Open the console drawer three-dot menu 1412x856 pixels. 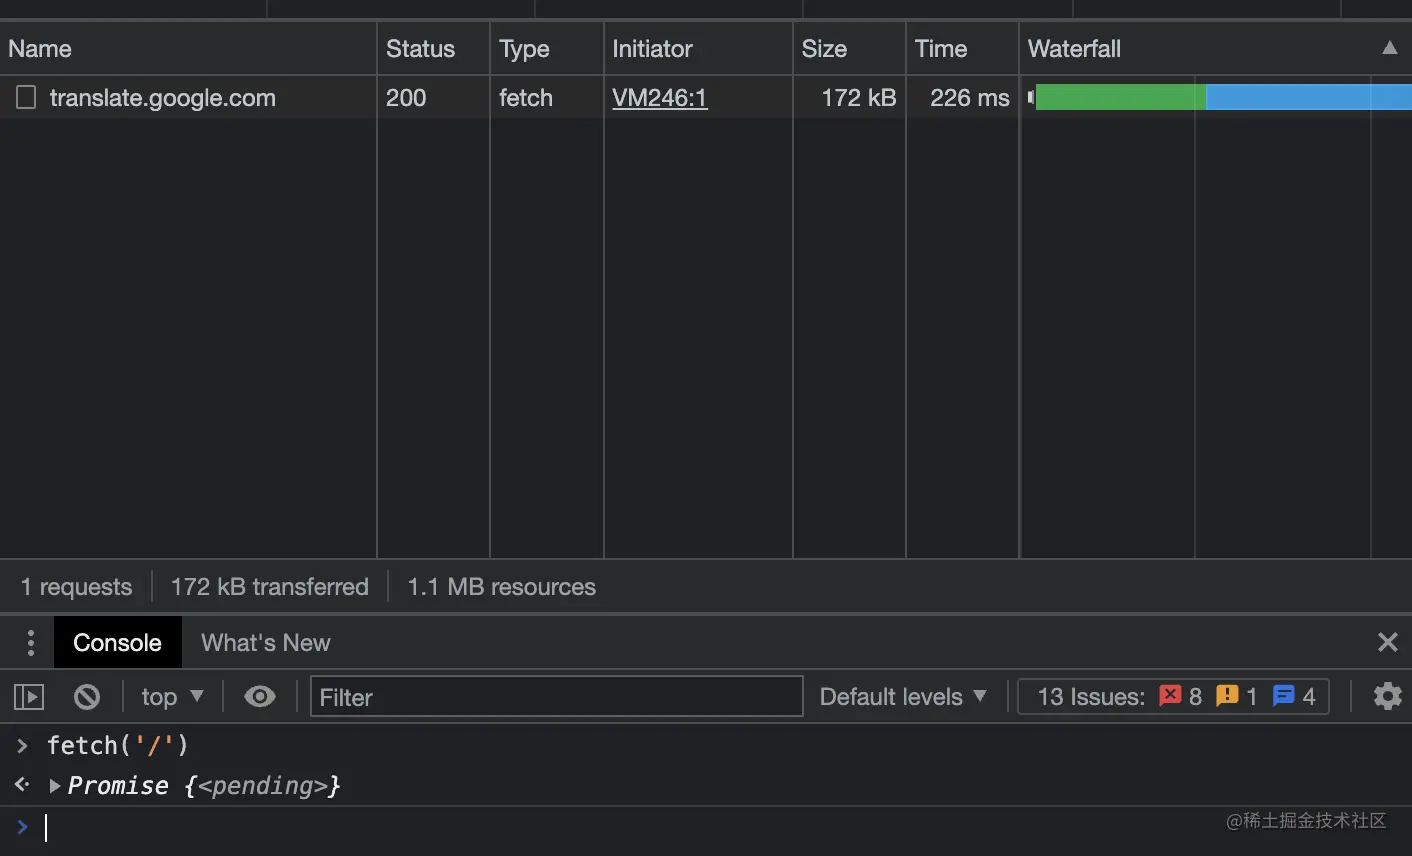[31, 642]
